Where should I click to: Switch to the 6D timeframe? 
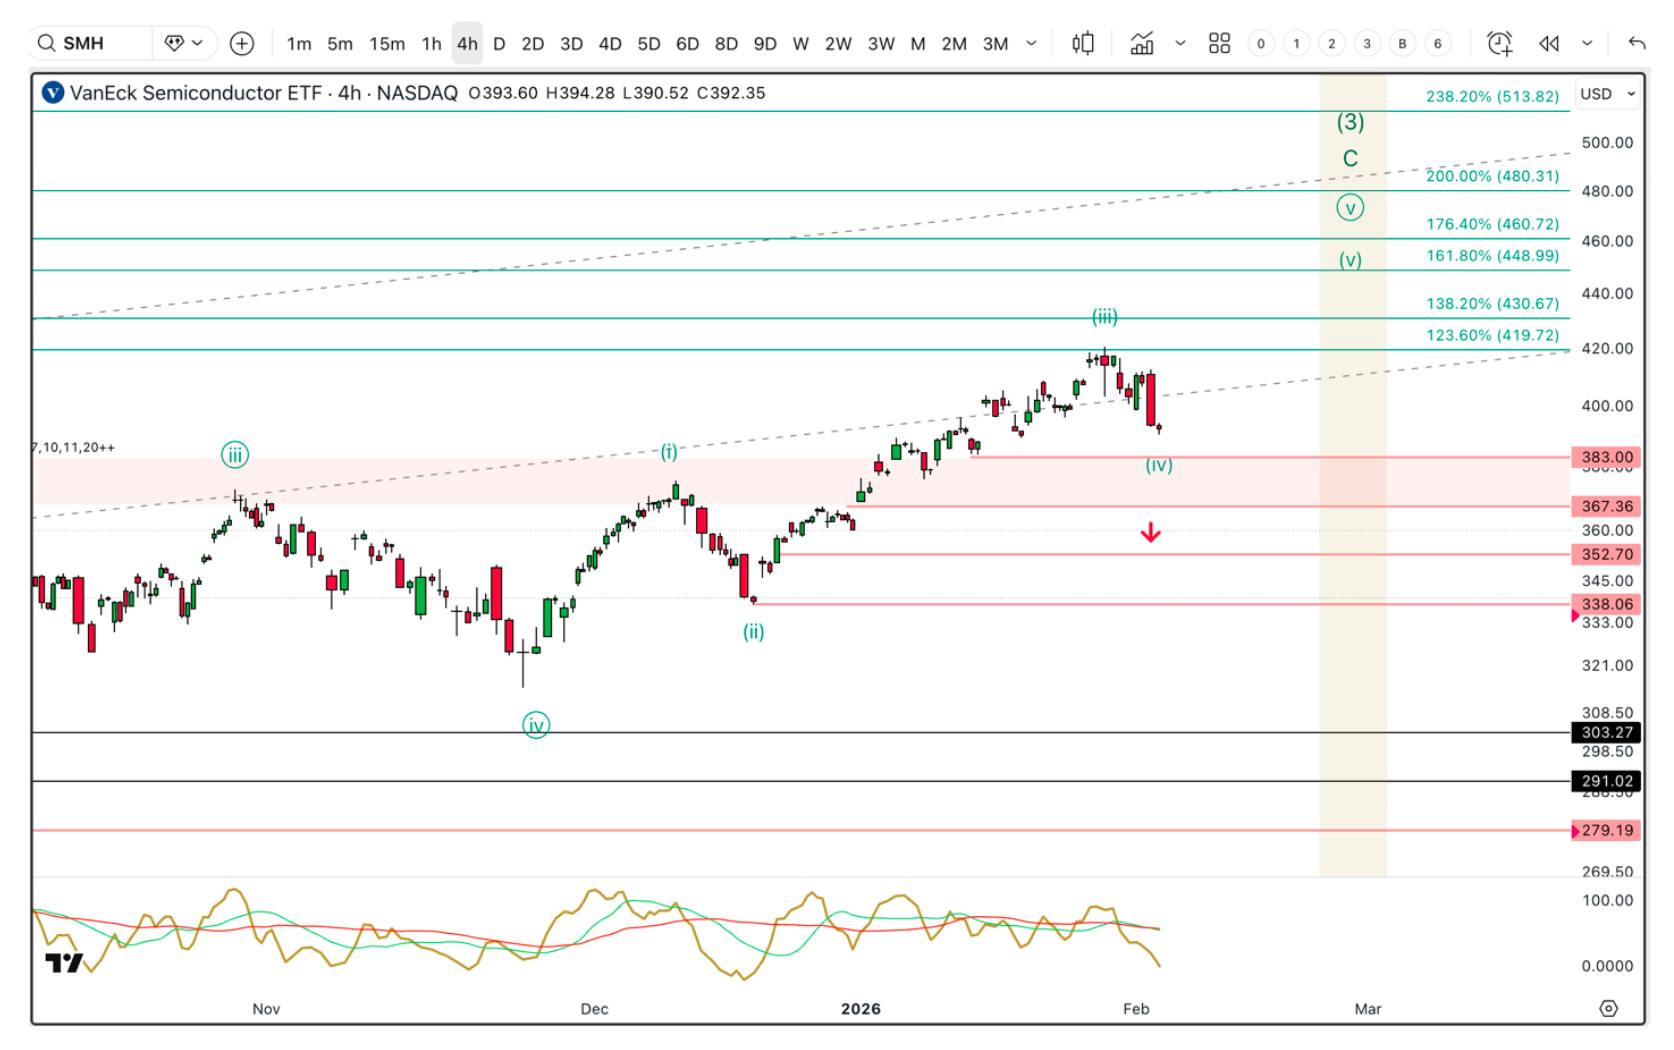(687, 43)
